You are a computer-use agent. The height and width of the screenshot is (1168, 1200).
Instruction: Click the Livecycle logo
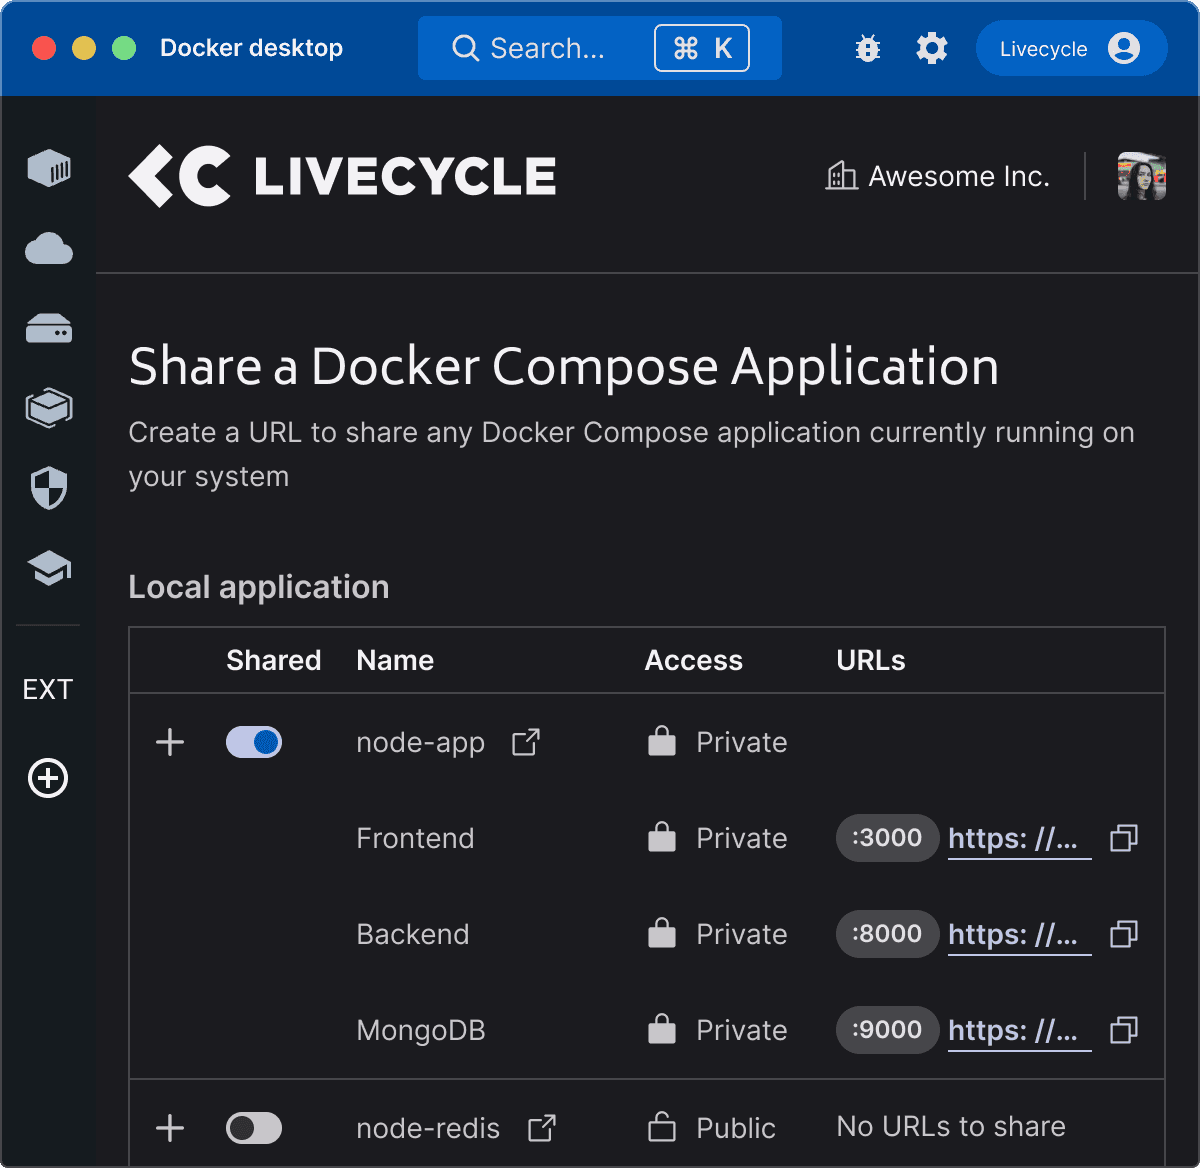pyautogui.click(x=342, y=176)
